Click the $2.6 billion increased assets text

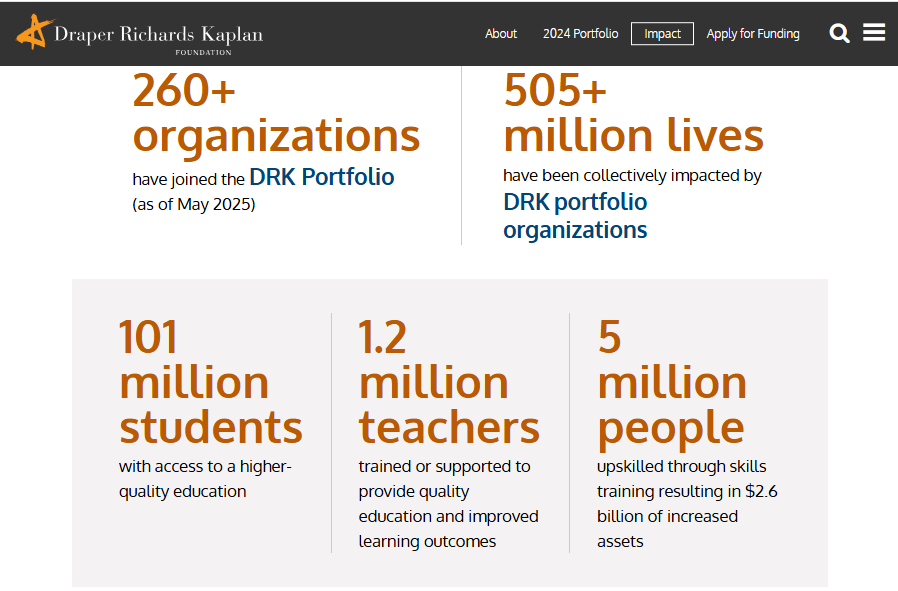click(687, 504)
